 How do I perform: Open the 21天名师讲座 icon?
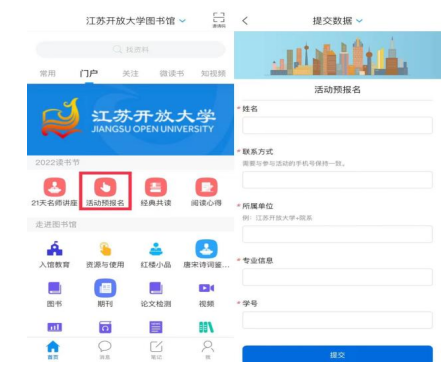(x=55, y=187)
